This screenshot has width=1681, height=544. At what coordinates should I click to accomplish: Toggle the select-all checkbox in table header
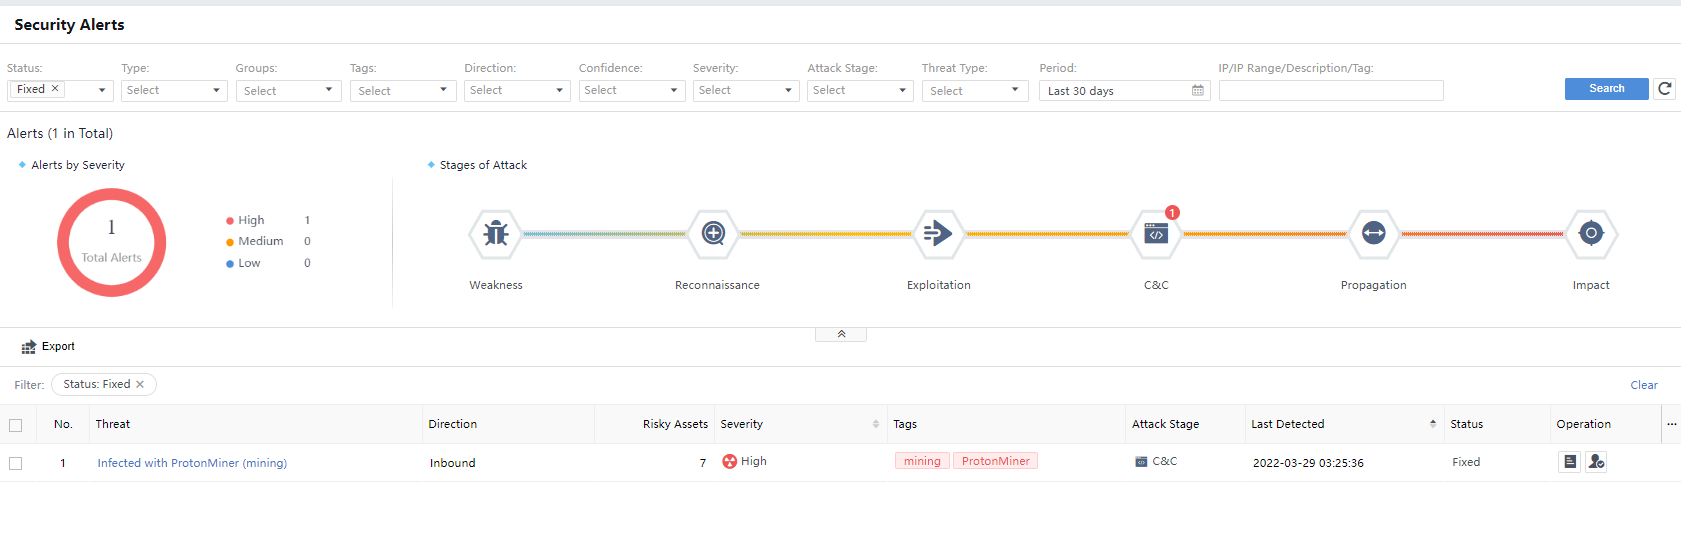pos(15,425)
